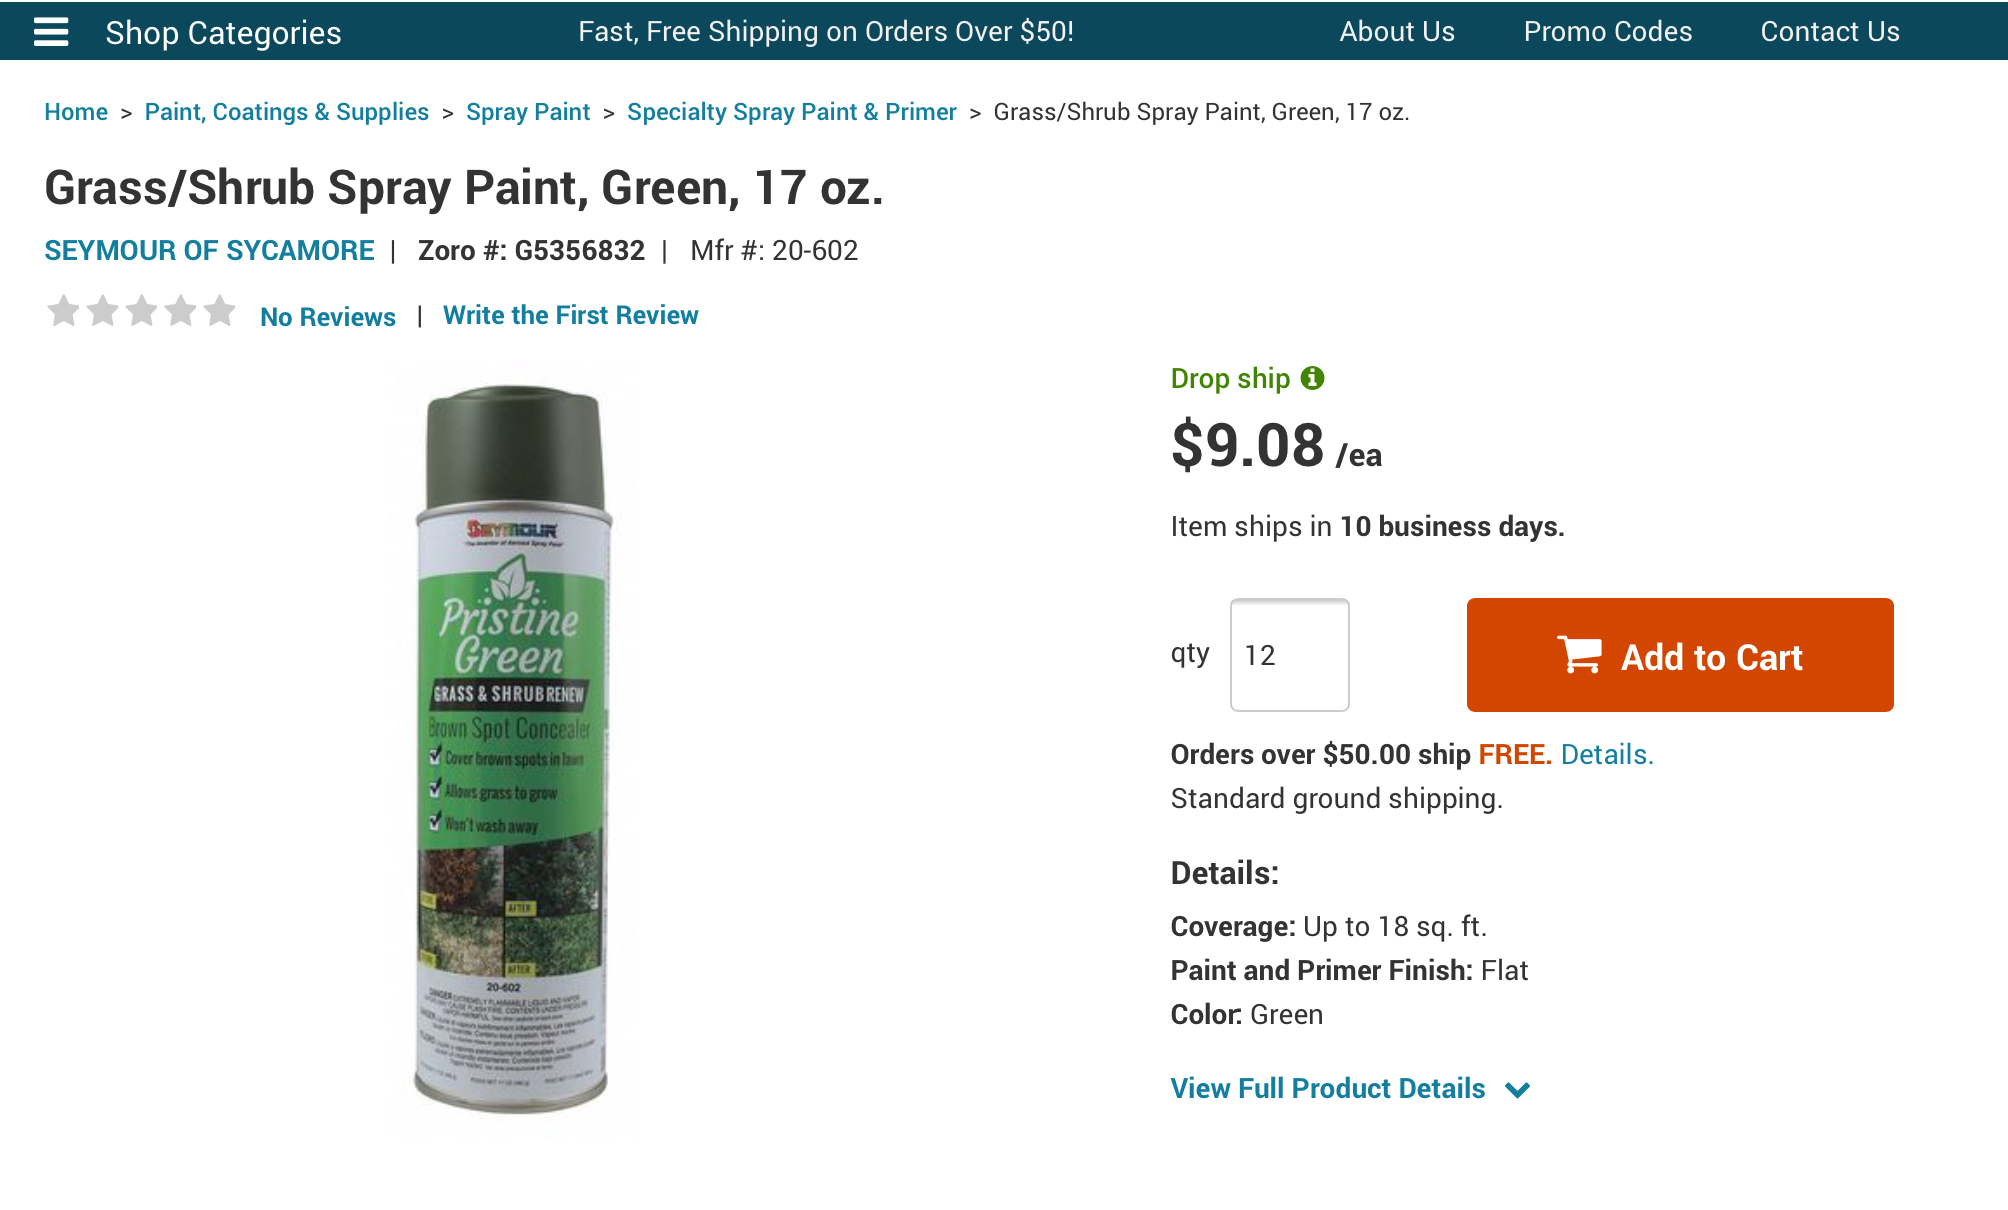Open Paint, Coatings & Supplies breadcrumb
2008x1210 pixels.
click(x=286, y=112)
